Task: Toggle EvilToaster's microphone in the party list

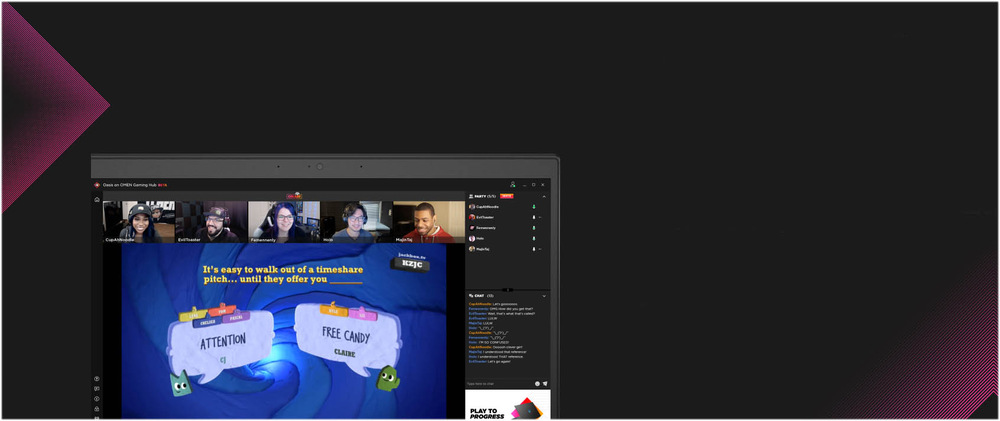Action: coord(534,217)
